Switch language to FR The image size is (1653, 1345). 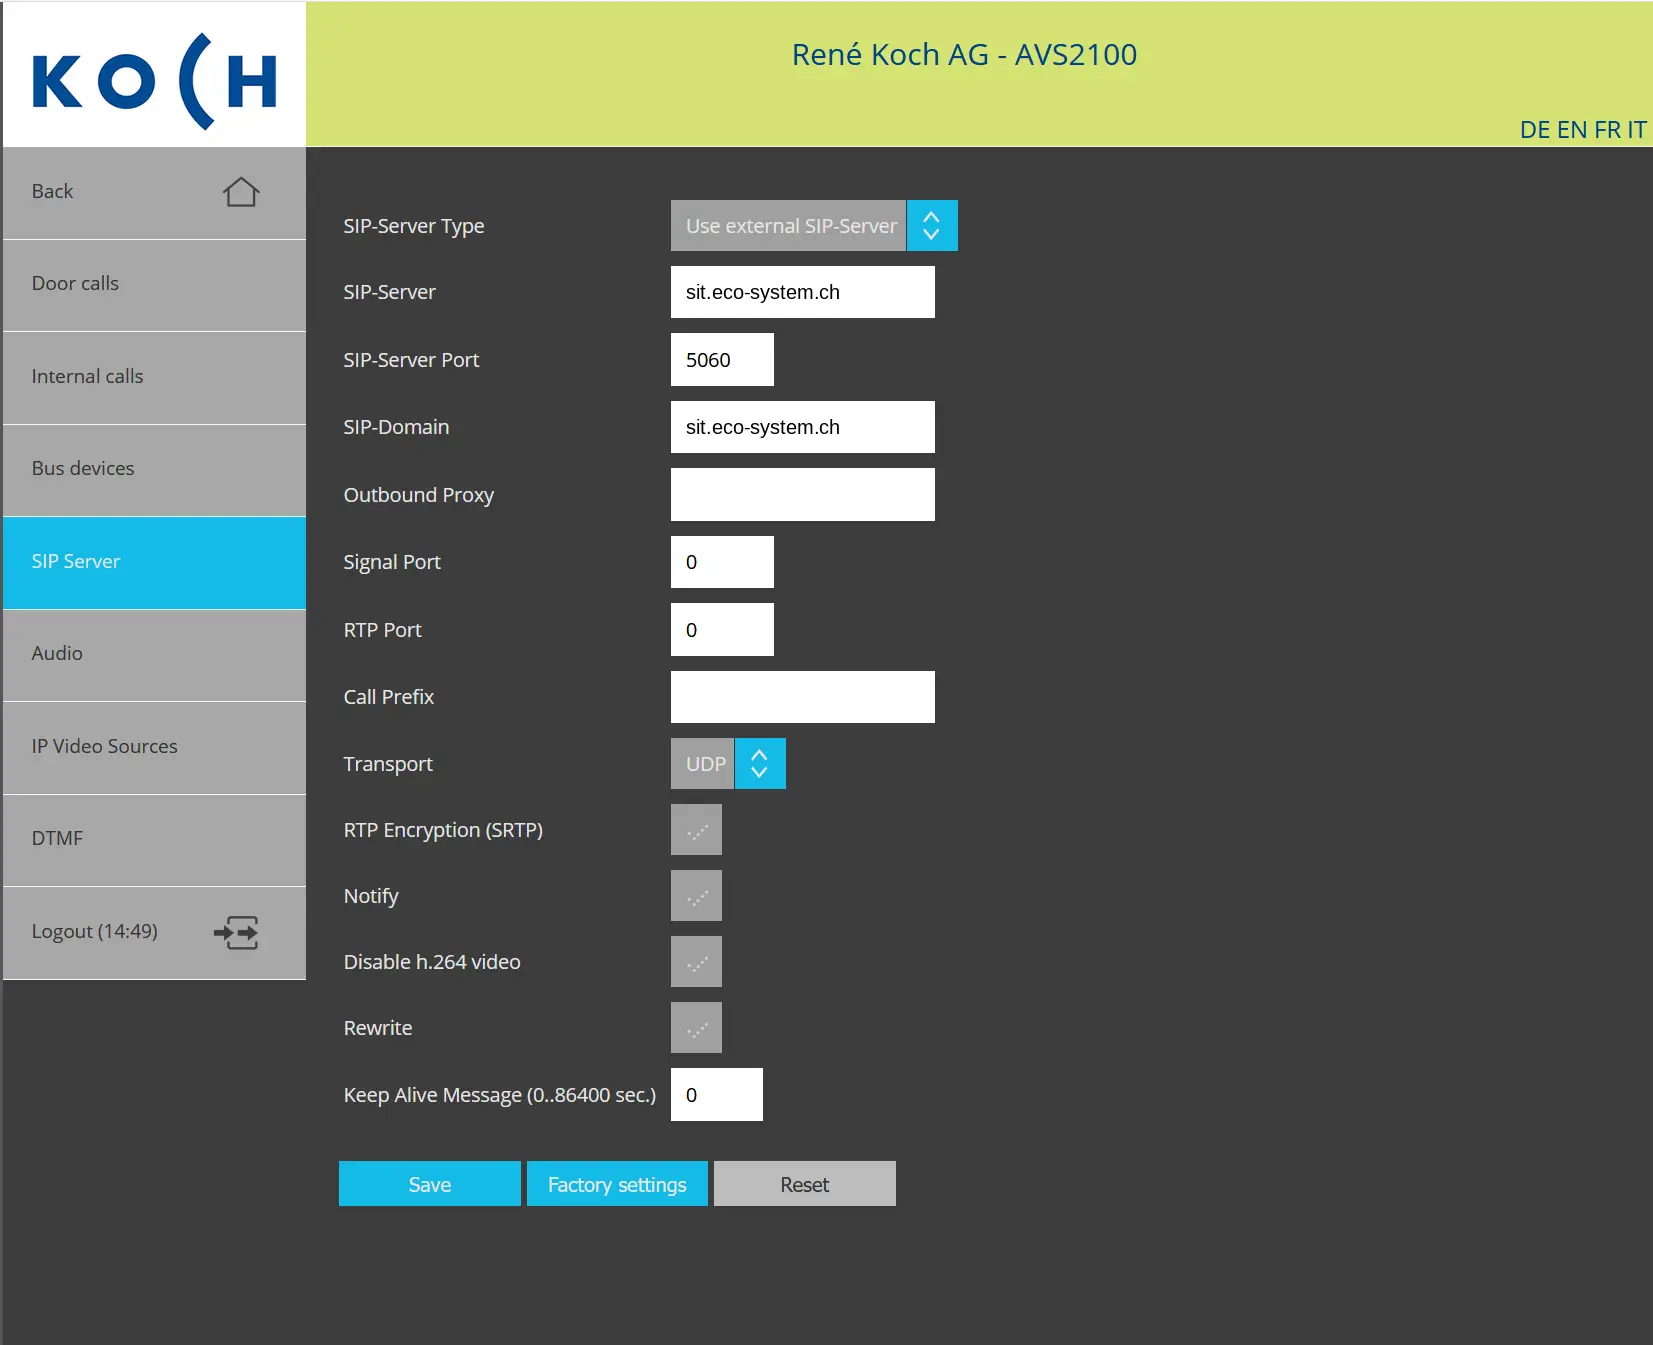[1607, 130]
